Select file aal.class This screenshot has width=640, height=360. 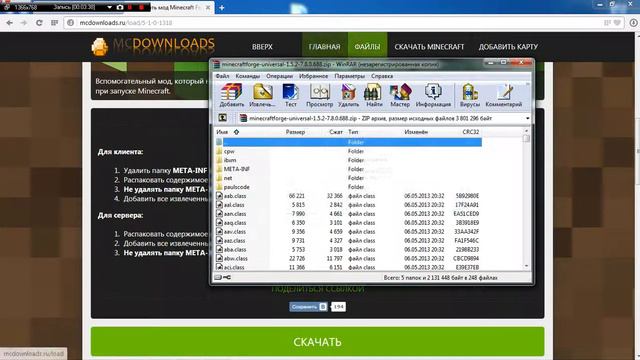tap(349, 205)
